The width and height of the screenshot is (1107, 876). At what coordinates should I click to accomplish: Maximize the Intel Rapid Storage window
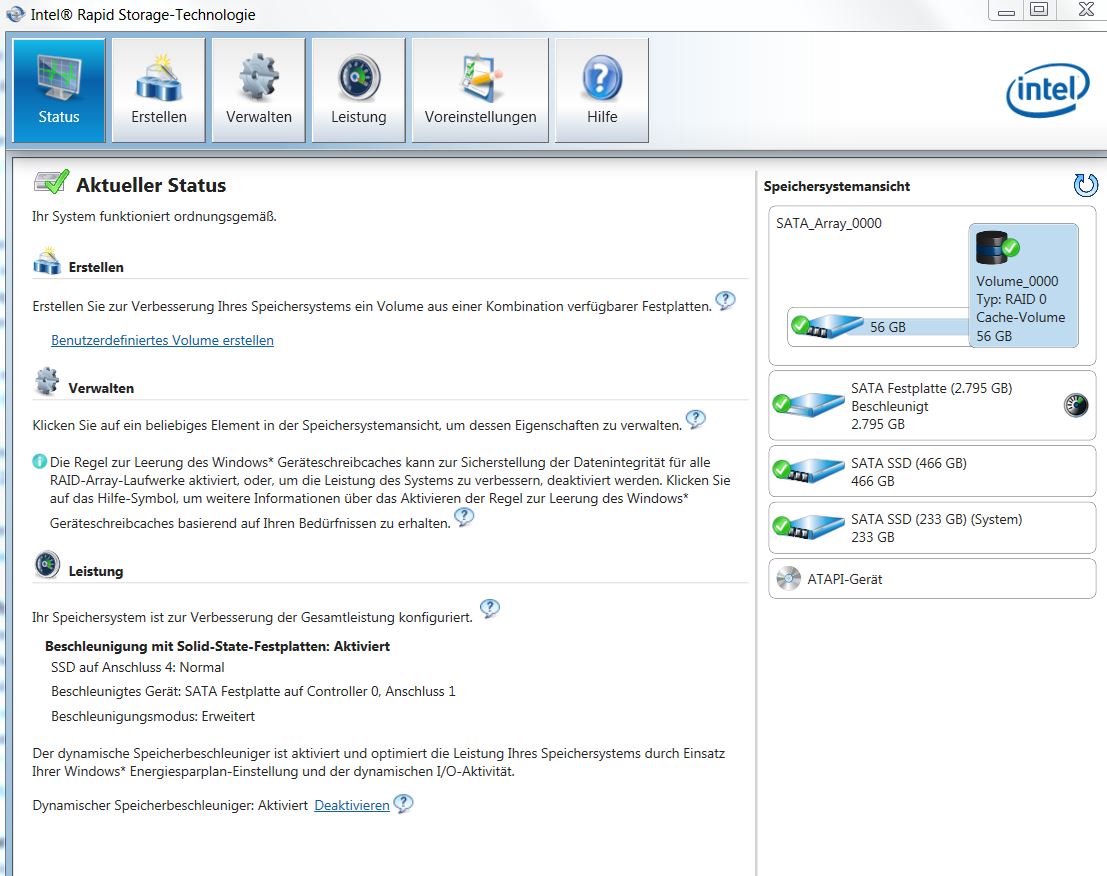1039,10
